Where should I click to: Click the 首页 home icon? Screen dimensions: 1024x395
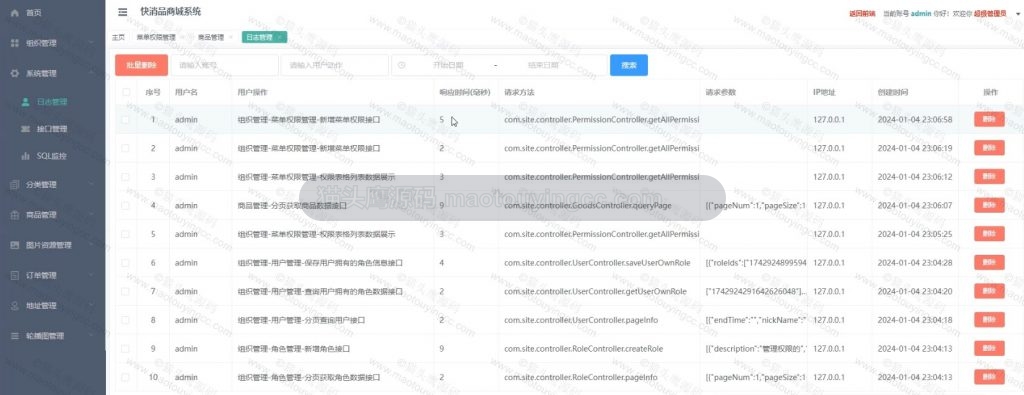tap(14, 12)
